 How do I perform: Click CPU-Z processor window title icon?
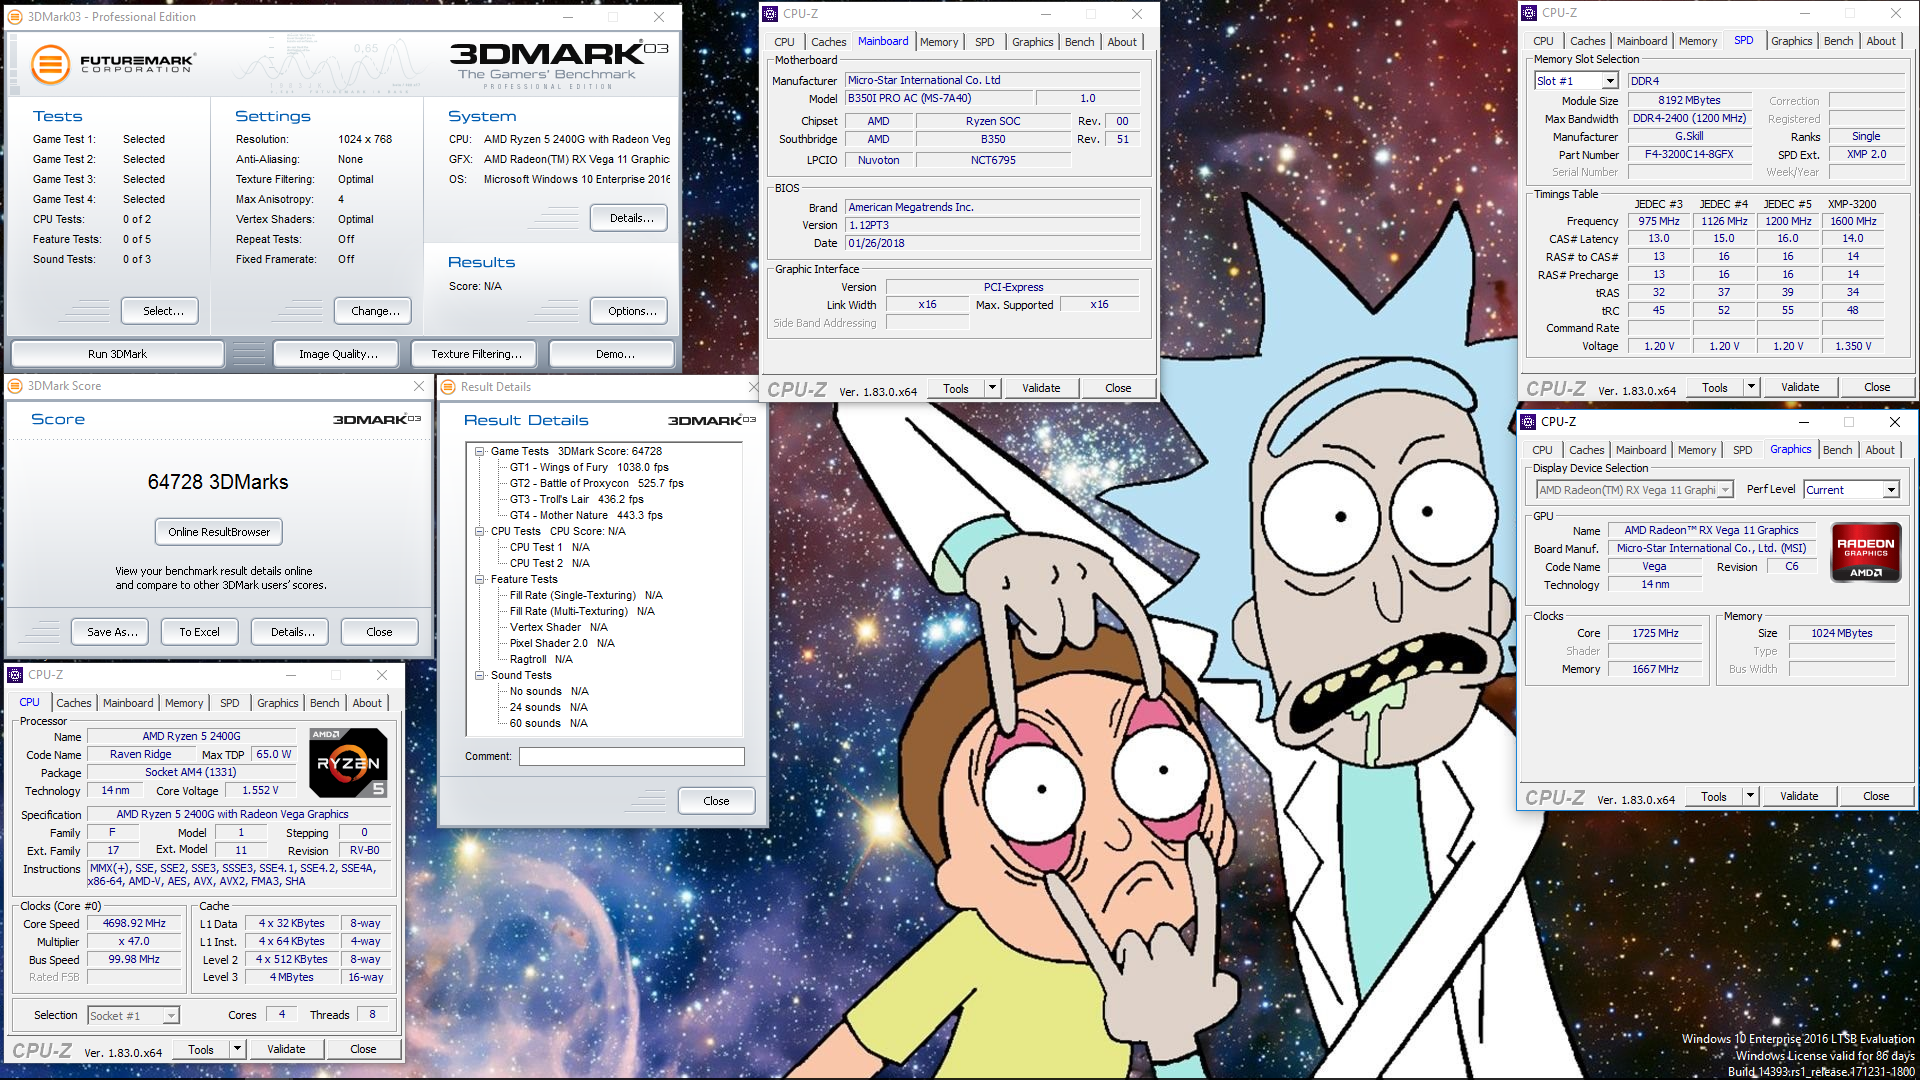click(x=15, y=675)
